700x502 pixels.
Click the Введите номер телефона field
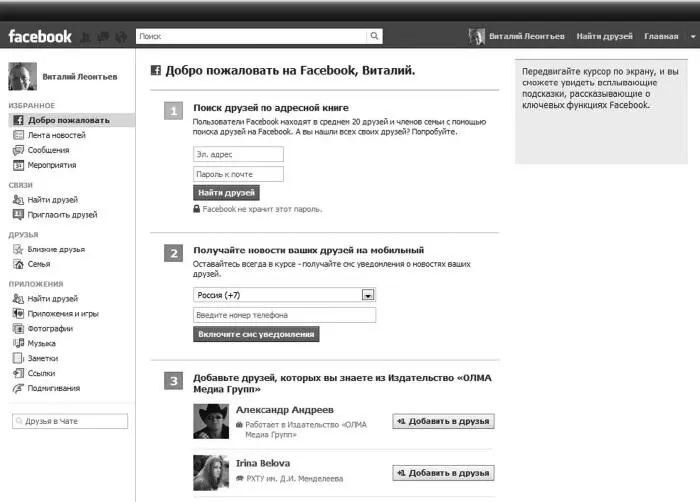tap(284, 315)
